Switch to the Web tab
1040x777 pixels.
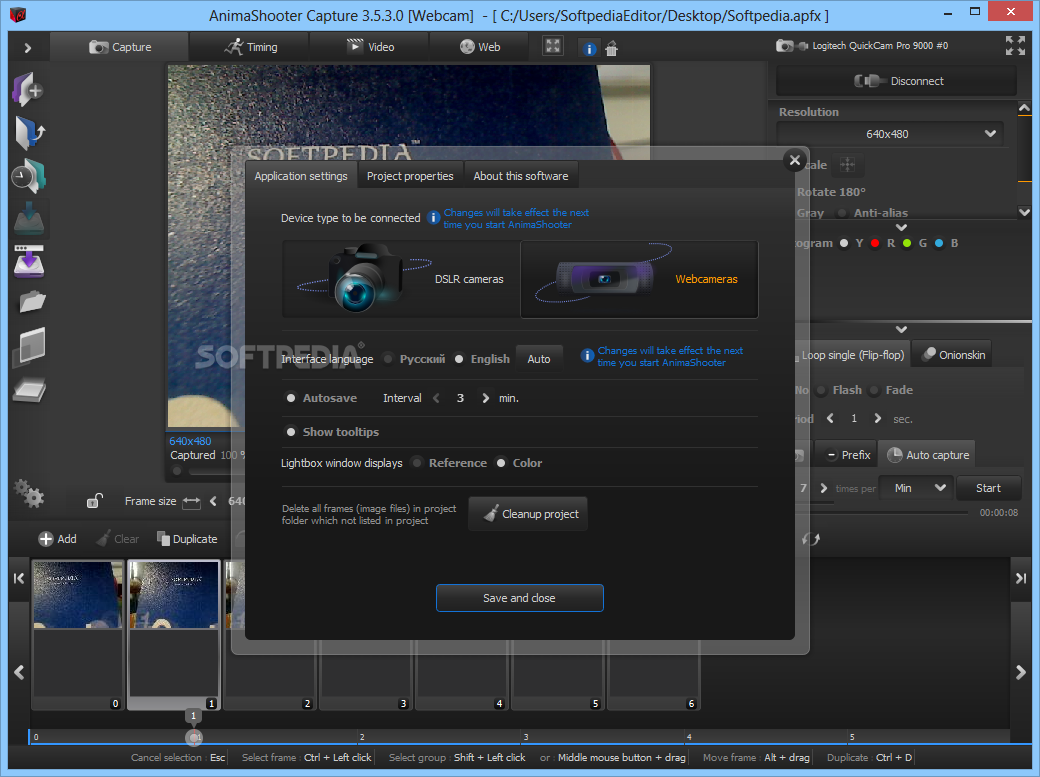pyautogui.click(x=480, y=47)
